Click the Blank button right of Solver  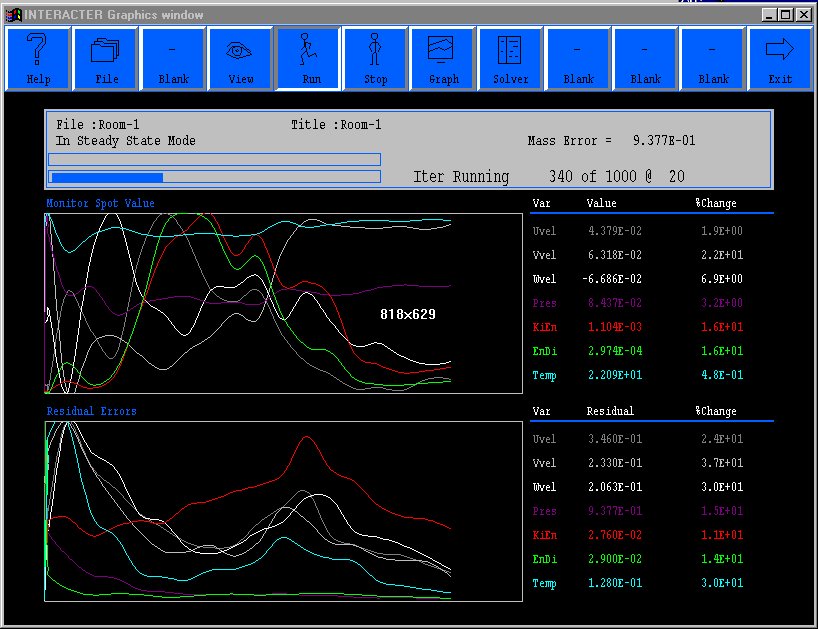578,59
